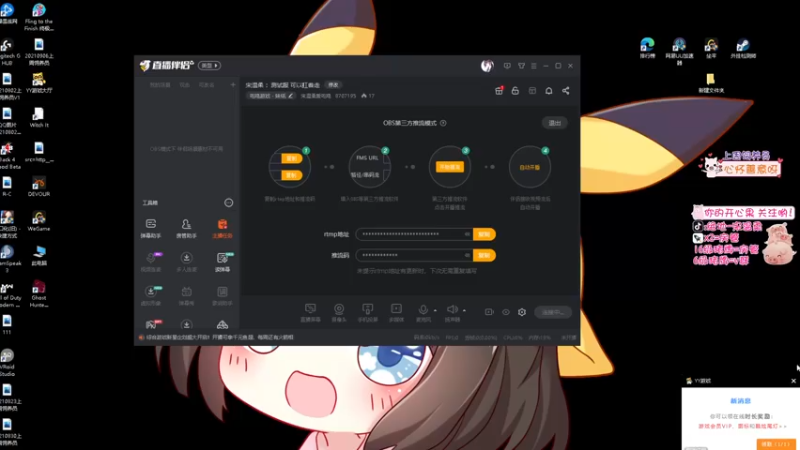Copy the rtmp address with orange button
Screen dimensions: 800x450
point(484,234)
